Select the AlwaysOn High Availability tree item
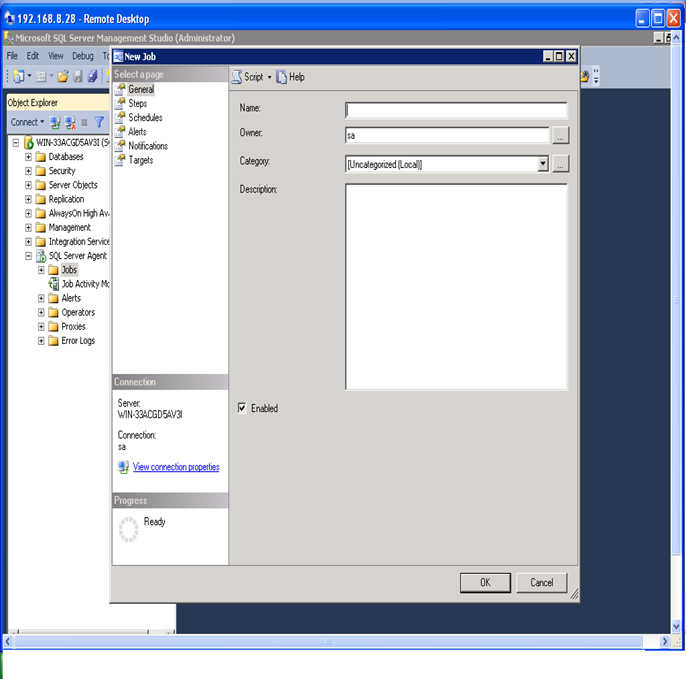 (x=79, y=214)
